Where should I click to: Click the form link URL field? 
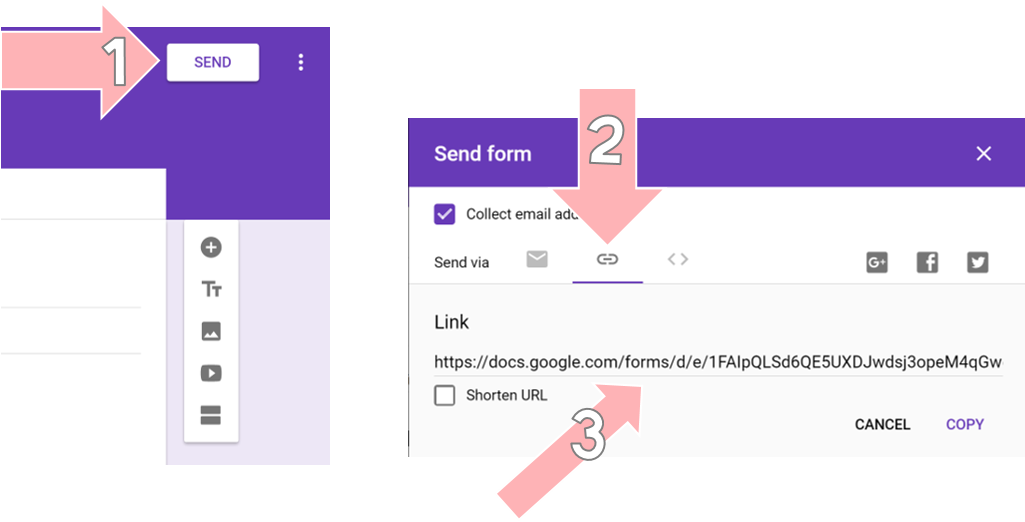(x=718, y=362)
